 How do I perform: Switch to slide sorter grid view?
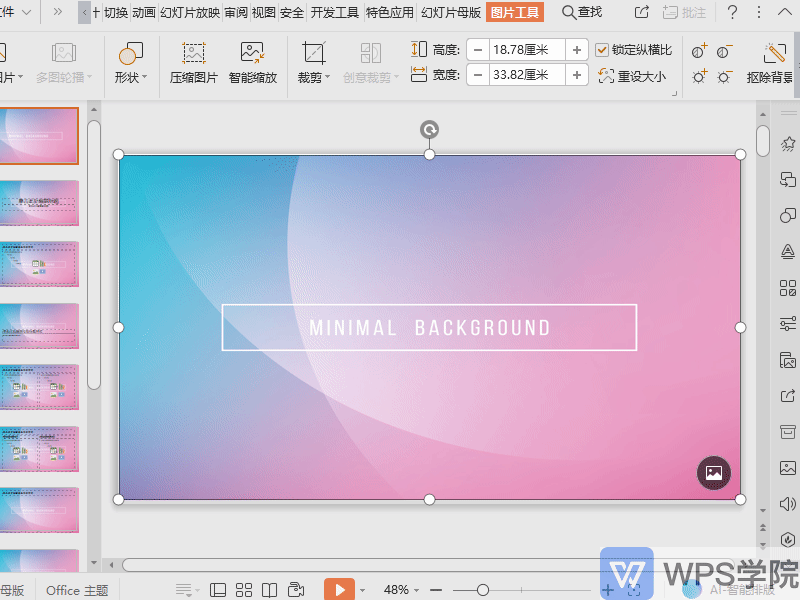point(244,590)
